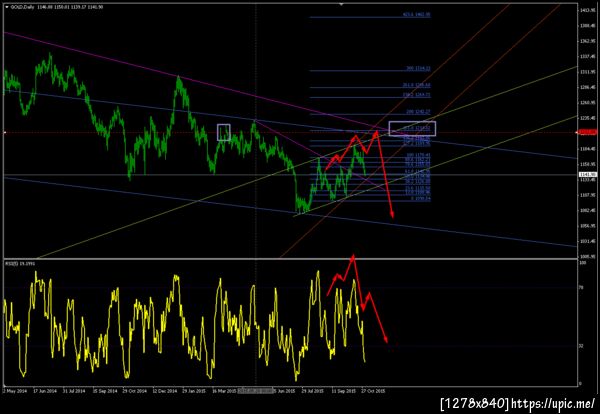Click the 2 May 2014 date label
Viewport: 600px width, 414px height.
pyautogui.click(x=15, y=391)
